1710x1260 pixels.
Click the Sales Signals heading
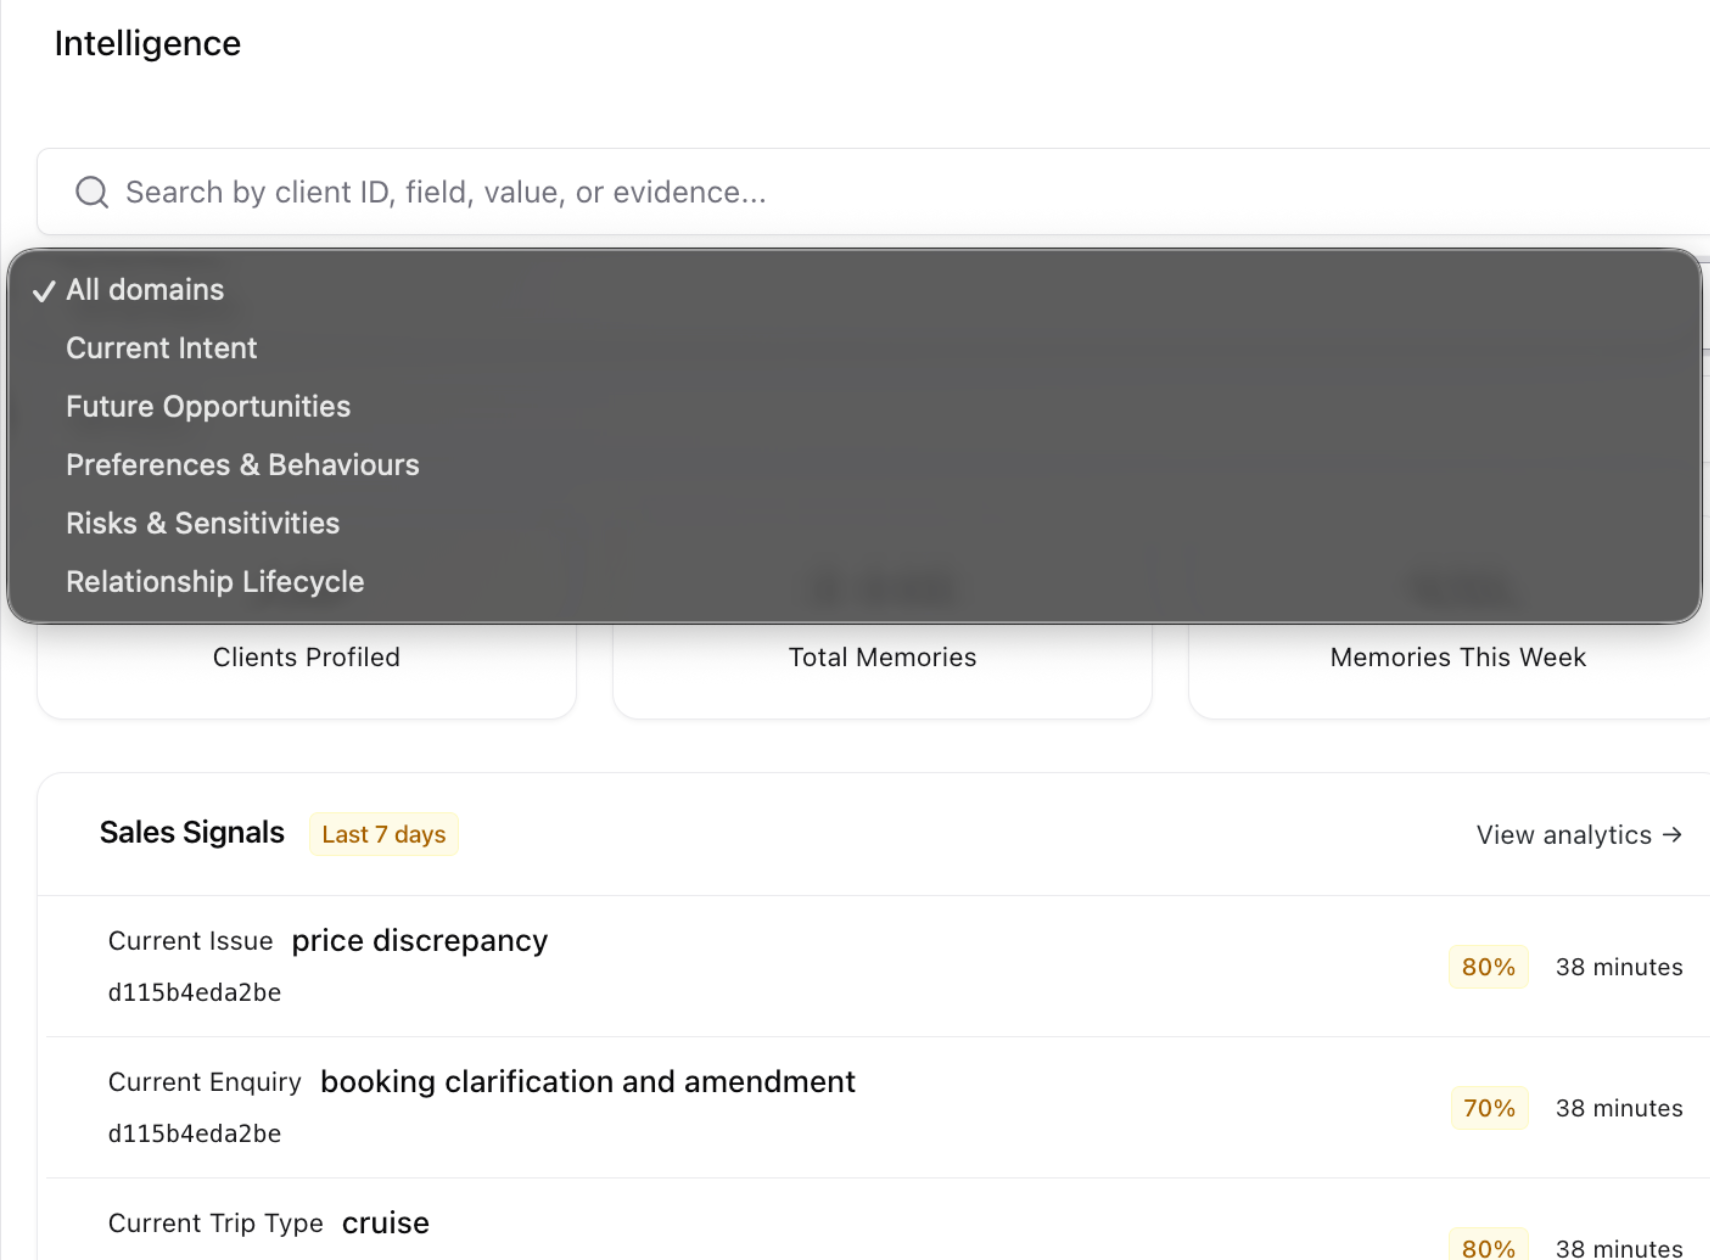pyautogui.click(x=192, y=833)
